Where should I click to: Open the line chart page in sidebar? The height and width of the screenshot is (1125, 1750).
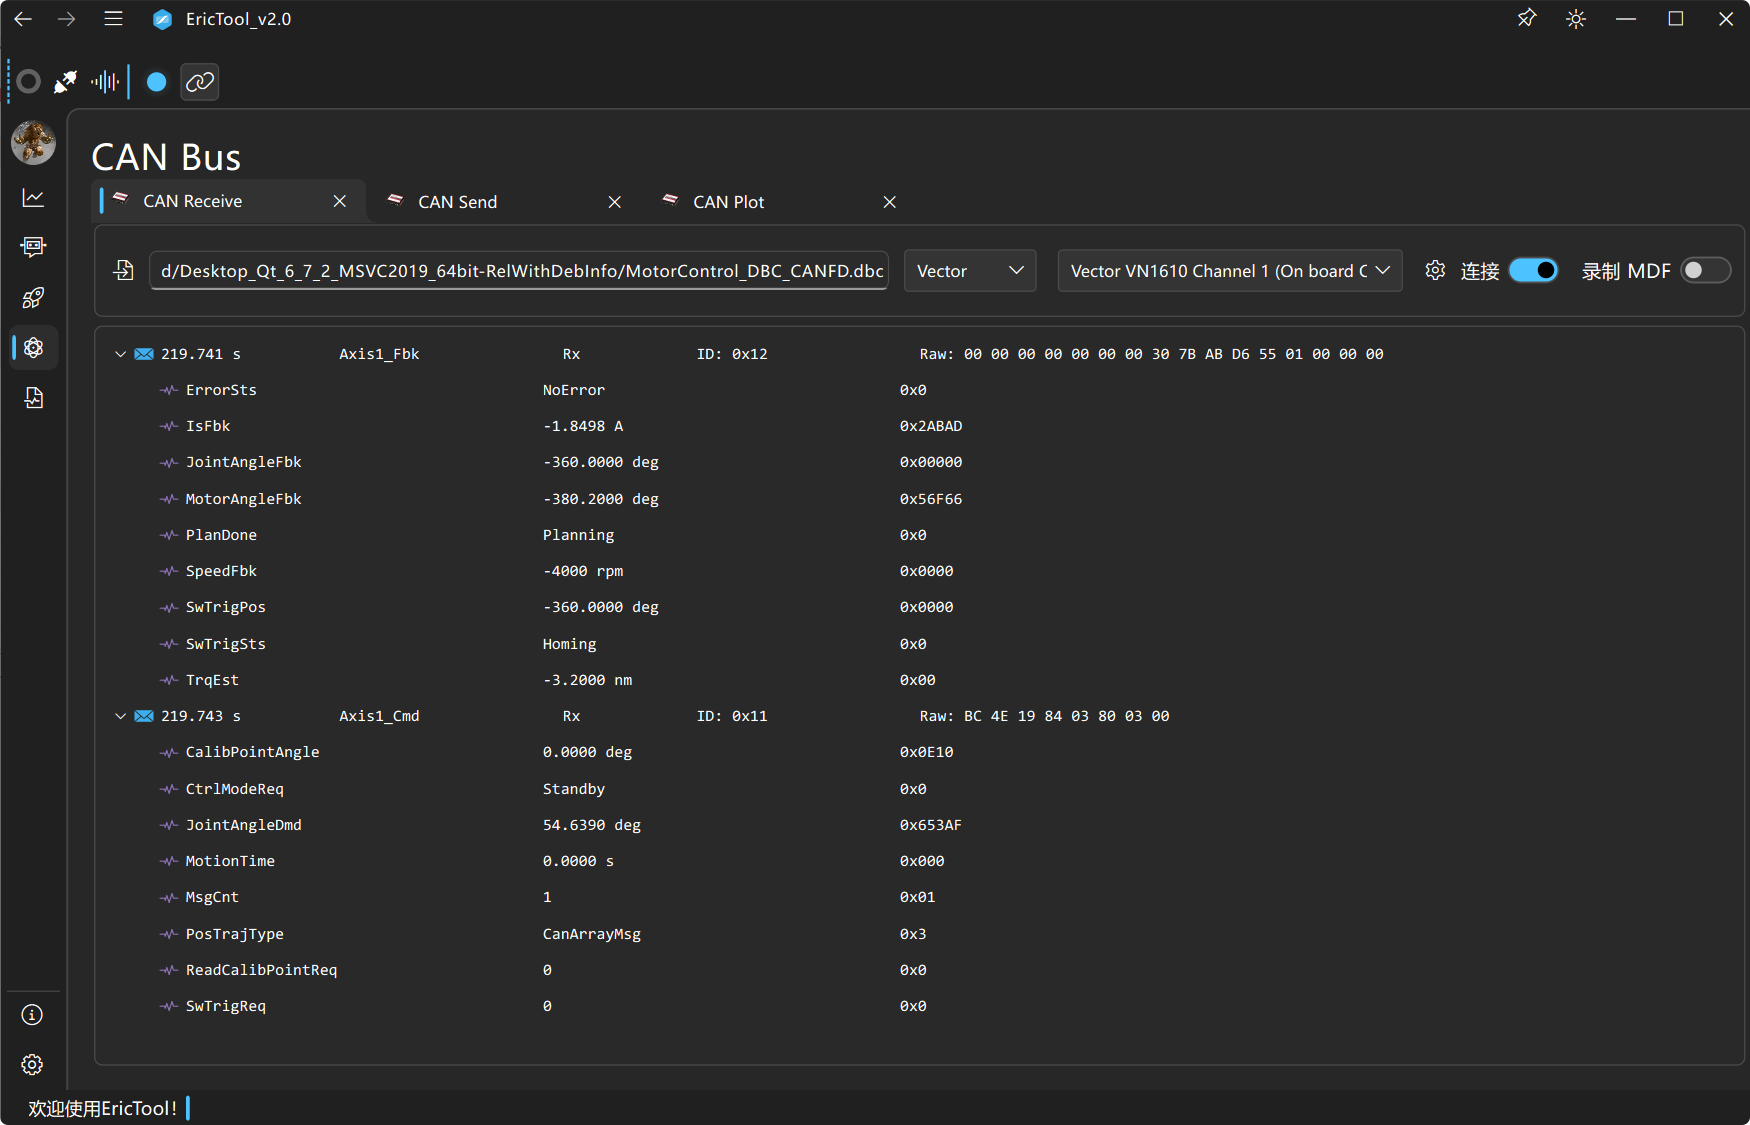click(33, 198)
